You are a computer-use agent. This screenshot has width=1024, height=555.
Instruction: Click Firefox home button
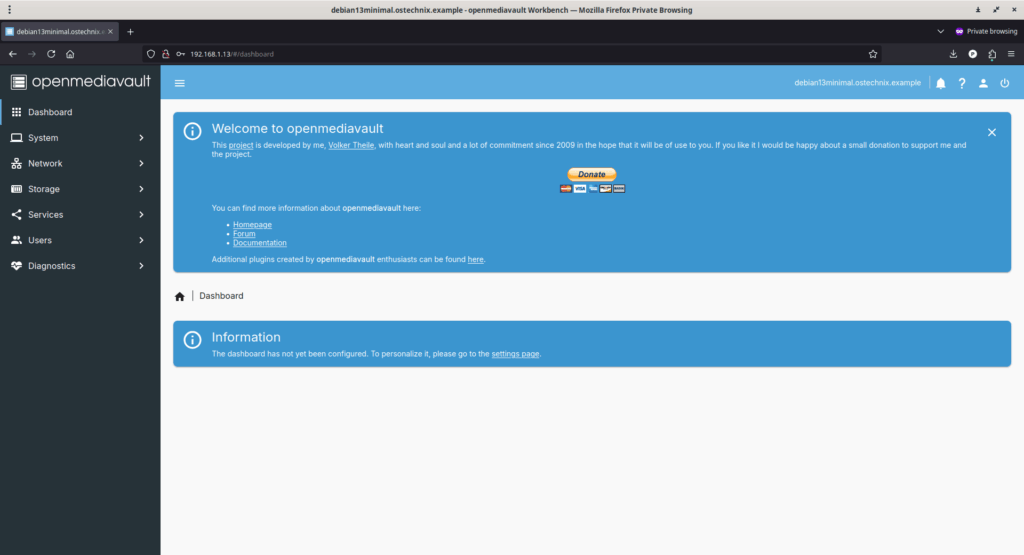tap(70, 54)
